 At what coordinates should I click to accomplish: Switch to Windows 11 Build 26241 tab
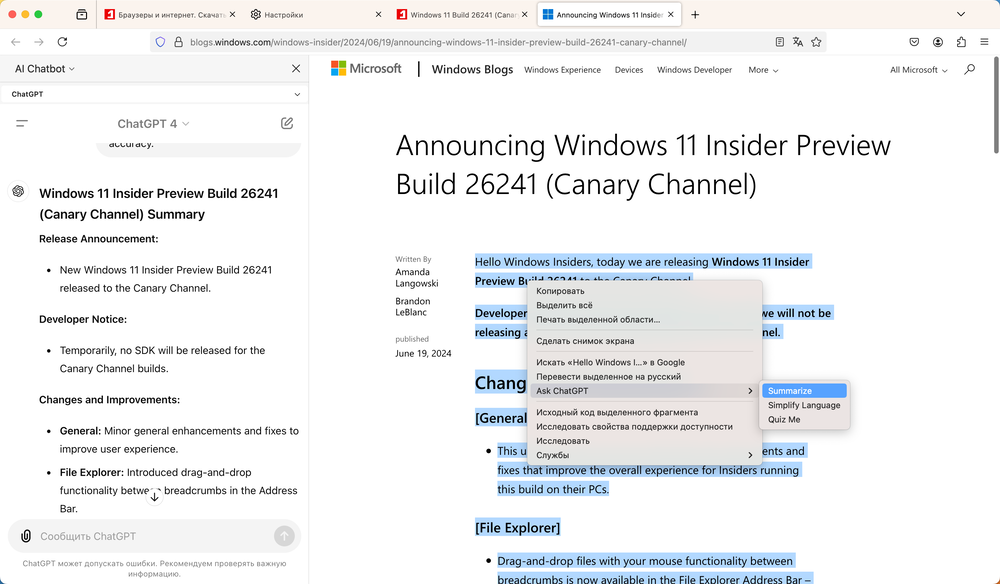click(x=462, y=15)
